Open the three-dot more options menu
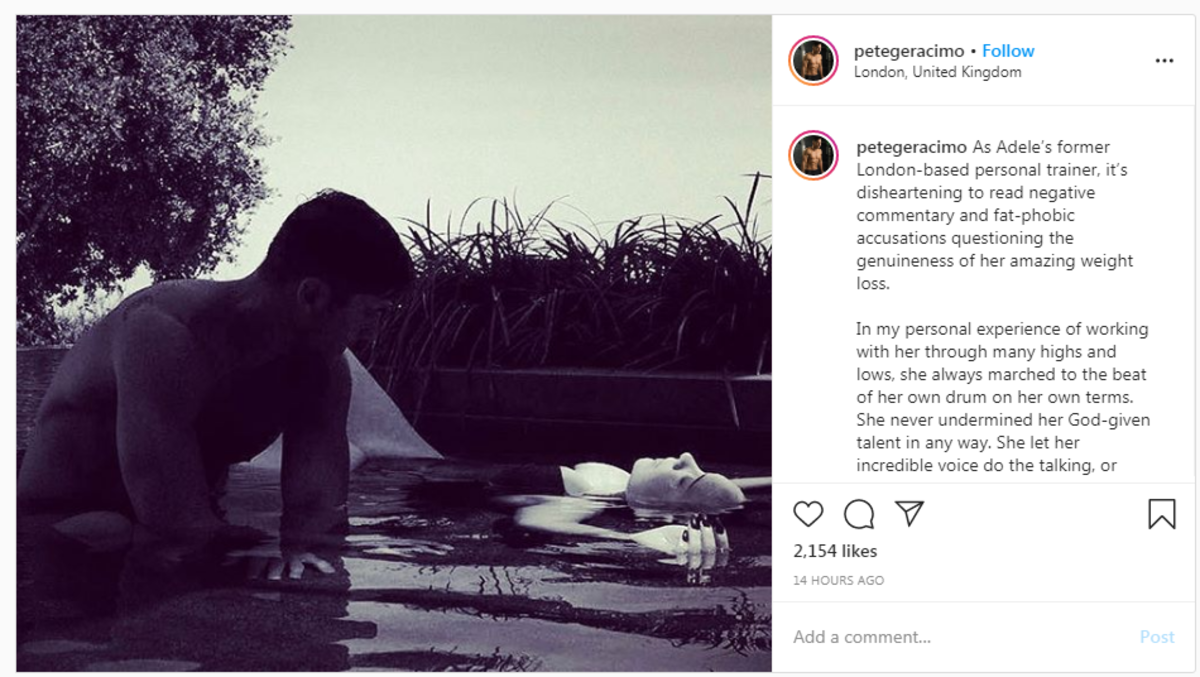This screenshot has height=677, width=1200. (x=1164, y=61)
